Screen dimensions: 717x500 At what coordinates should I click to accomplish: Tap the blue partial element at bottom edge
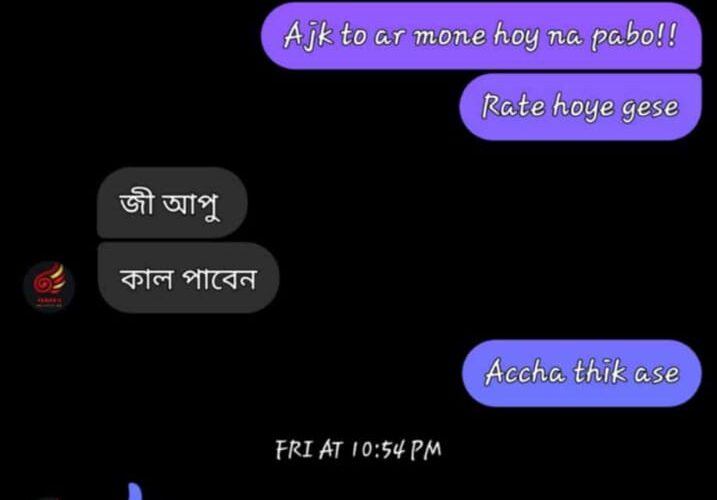click(x=134, y=491)
